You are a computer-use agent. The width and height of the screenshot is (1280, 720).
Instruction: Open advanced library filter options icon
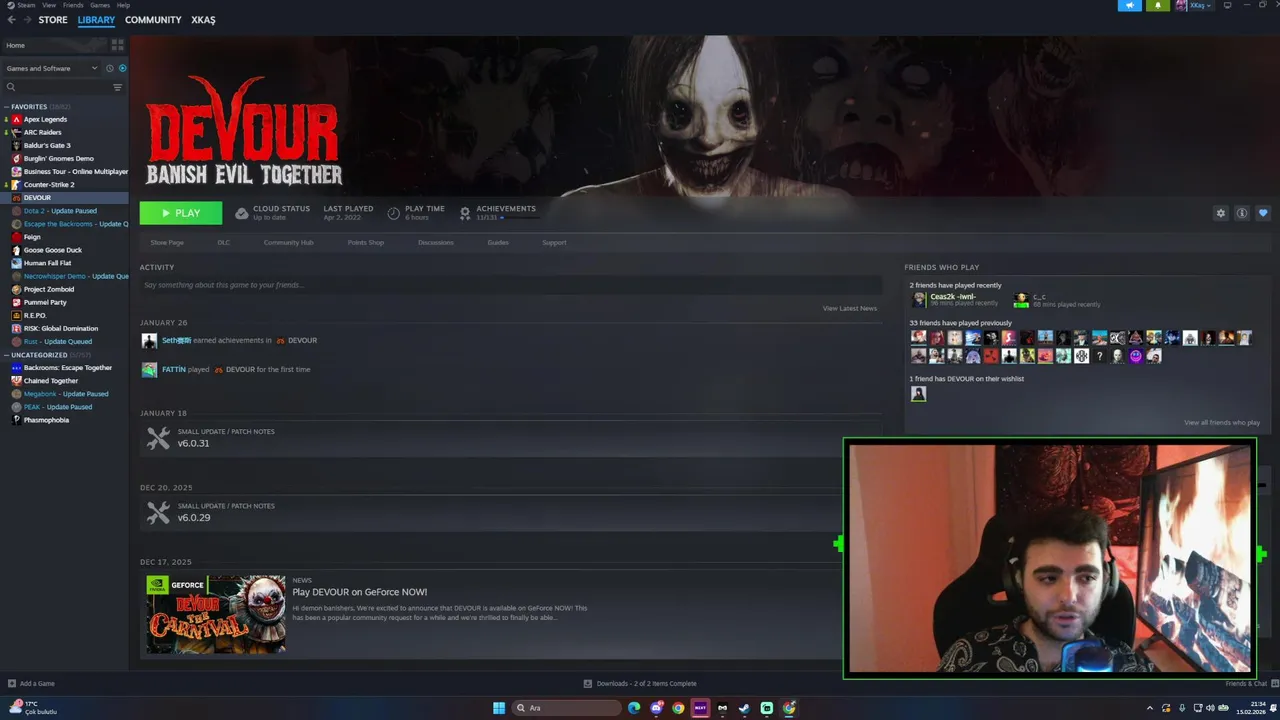[x=117, y=87]
